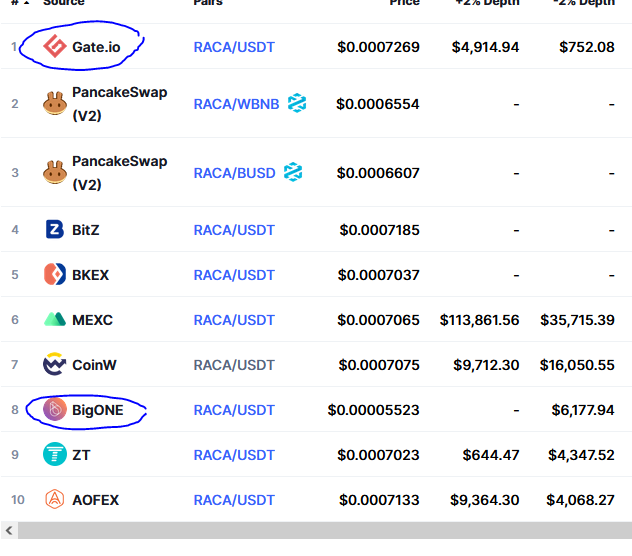Click the AOFEX orange logo icon
This screenshot has height=556, width=632.
coord(55,499)
